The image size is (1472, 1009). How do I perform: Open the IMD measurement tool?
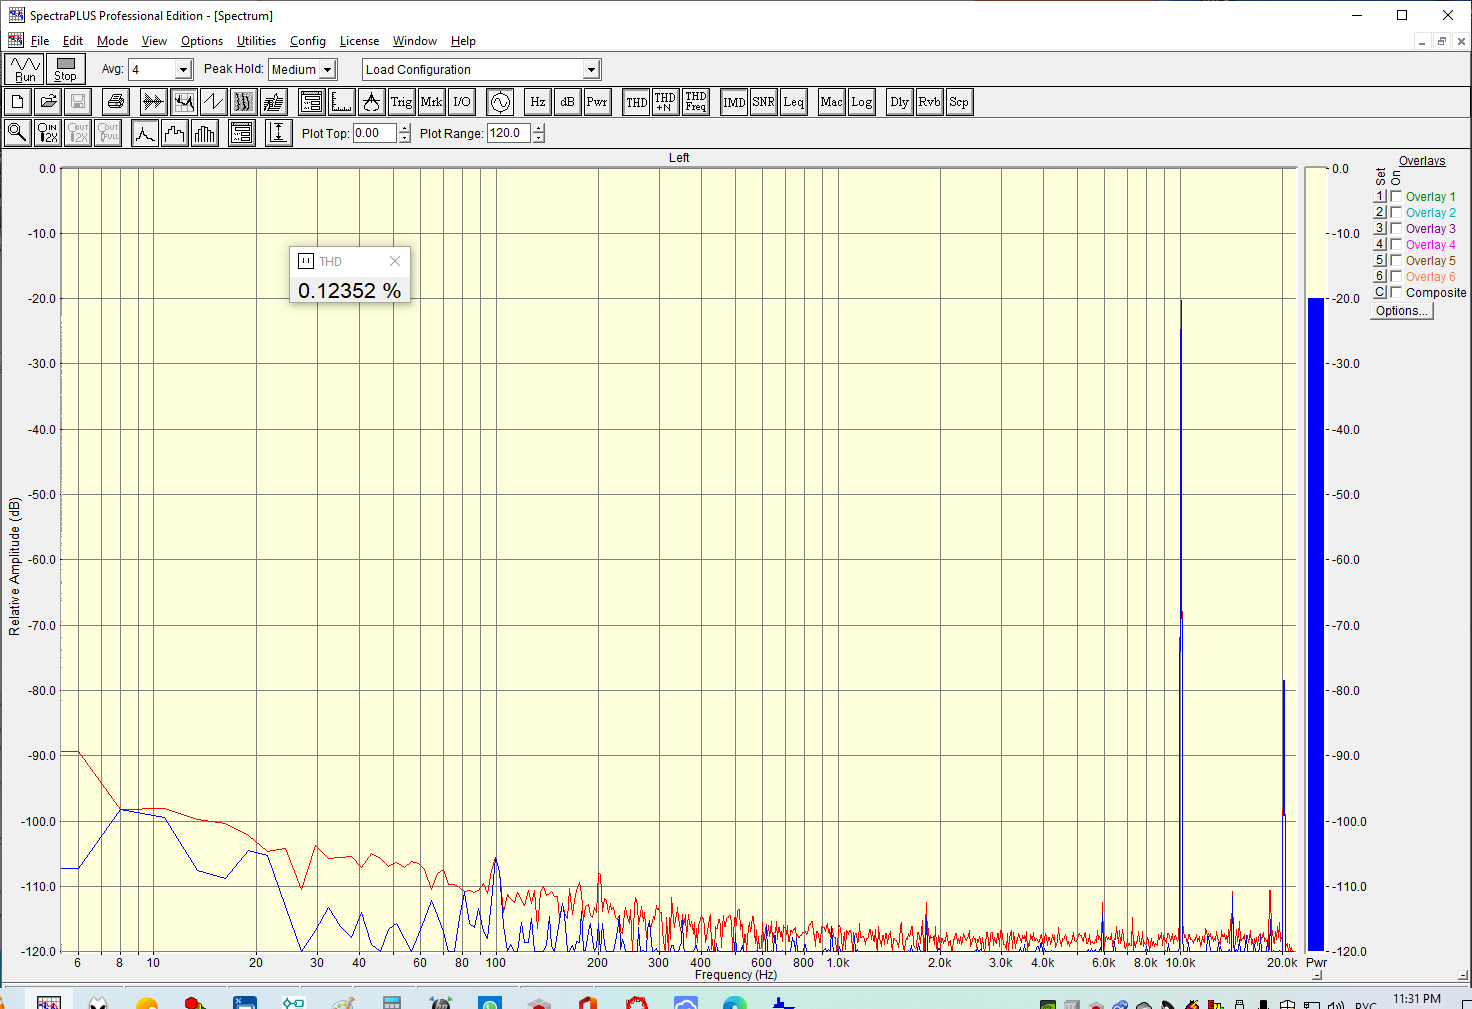click(x=734, y=102)
